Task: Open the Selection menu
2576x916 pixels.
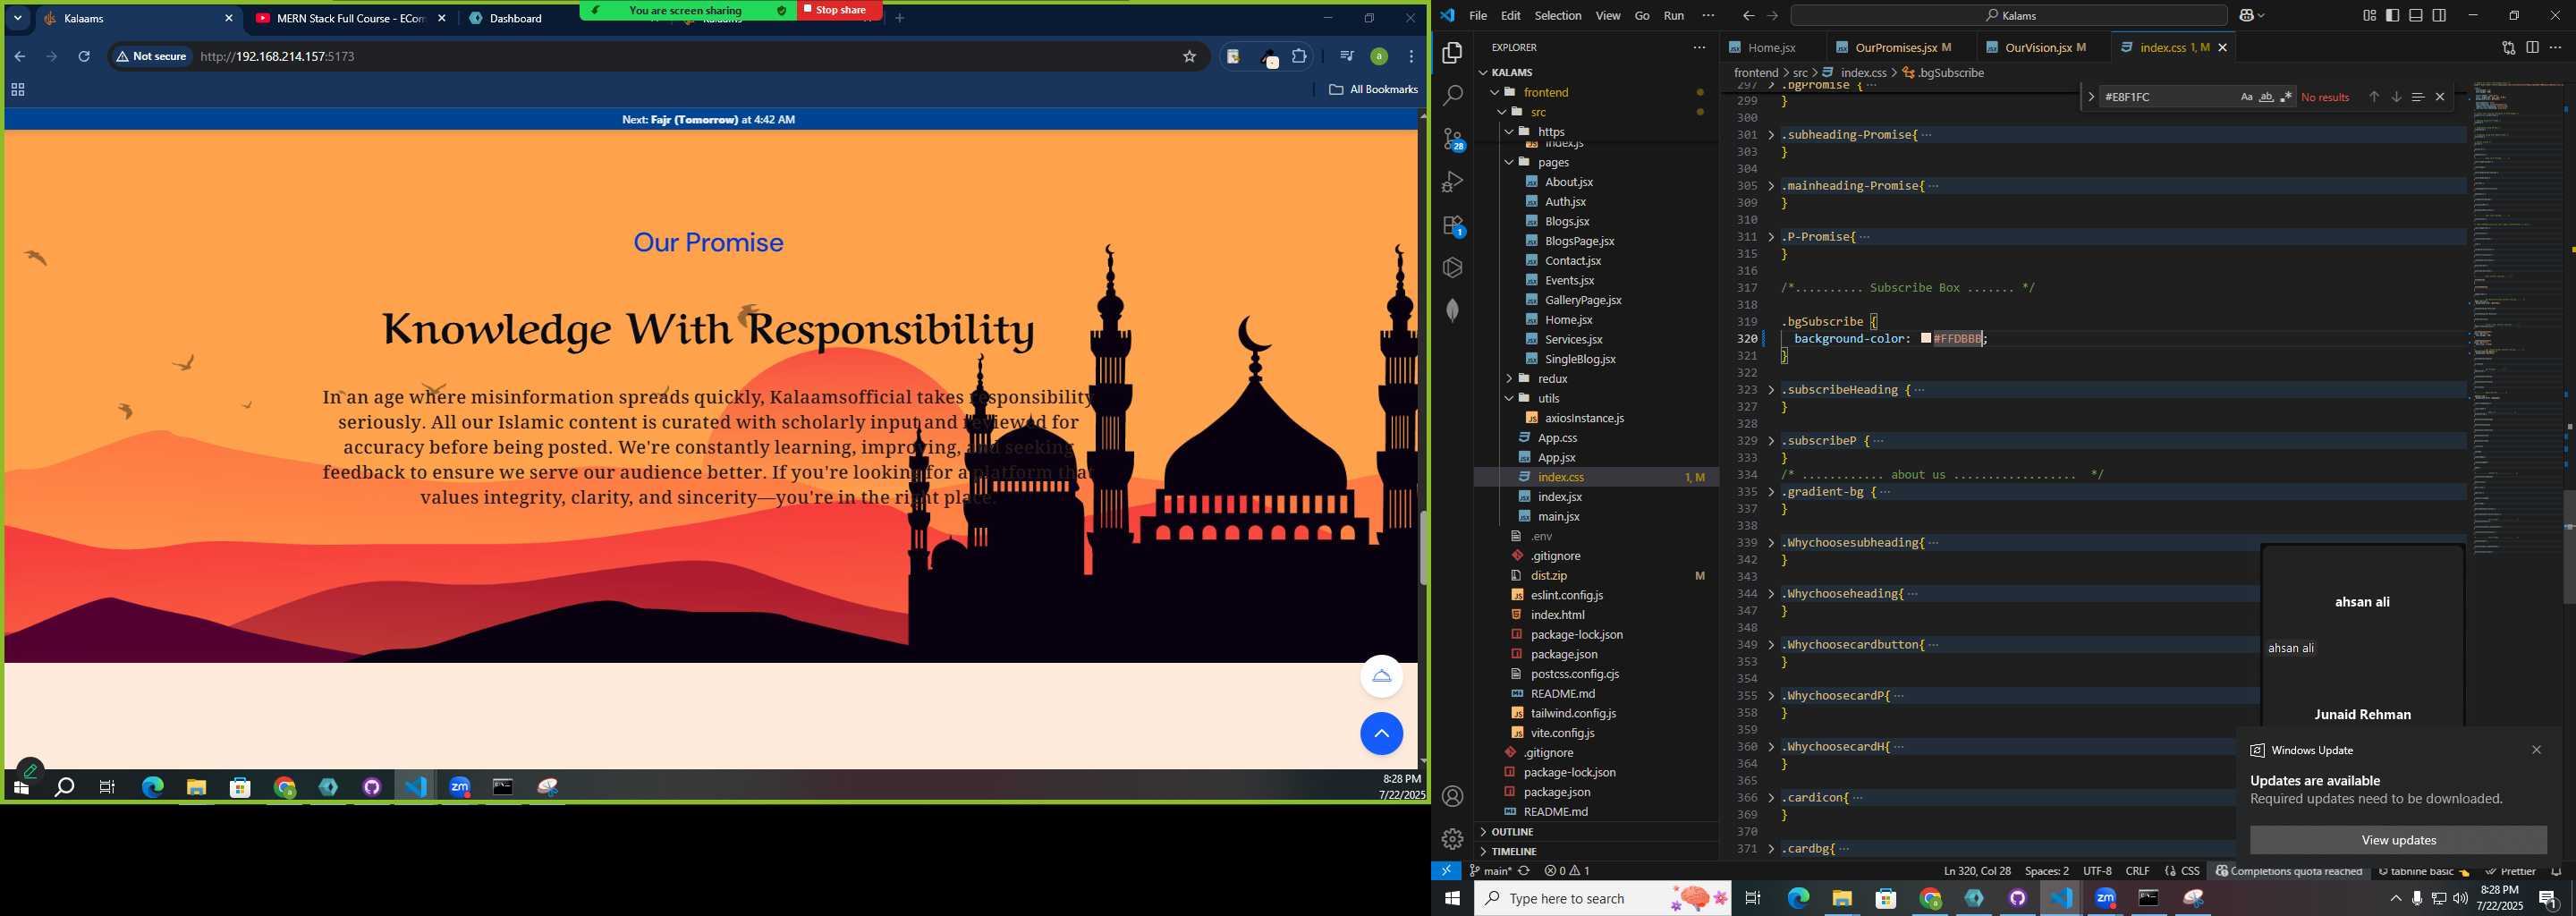Action: point(1558,15)
